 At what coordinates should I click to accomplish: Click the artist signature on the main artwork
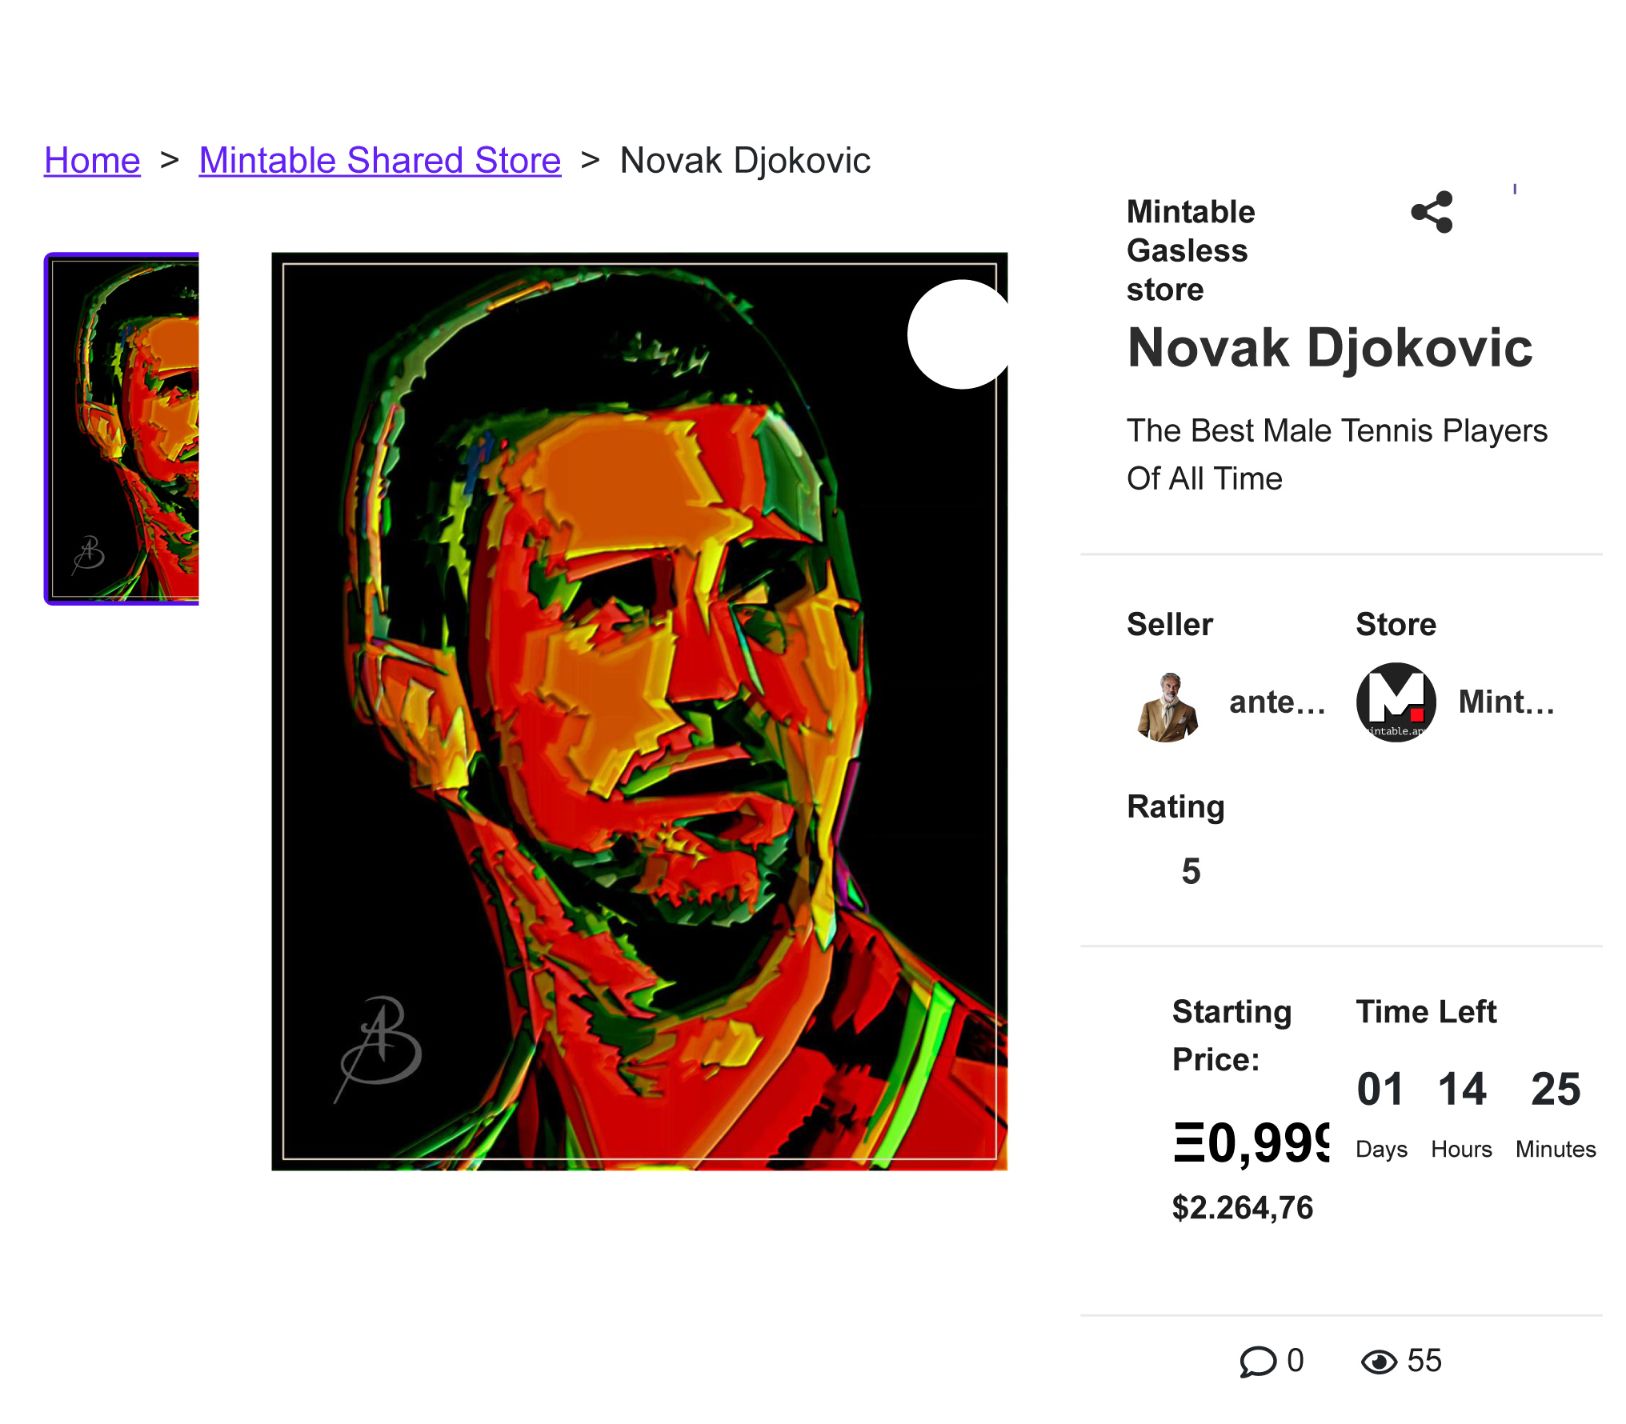click(380, 1045)
